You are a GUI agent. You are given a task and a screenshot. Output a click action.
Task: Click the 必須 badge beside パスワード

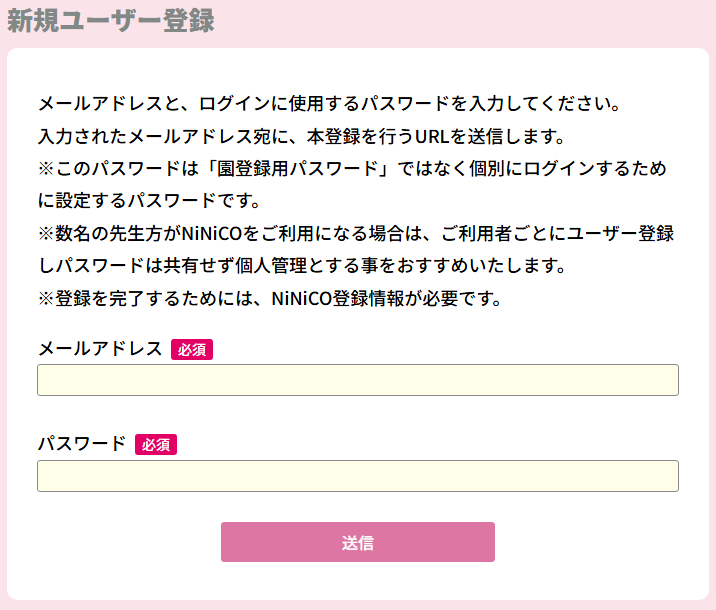[156, 445]
